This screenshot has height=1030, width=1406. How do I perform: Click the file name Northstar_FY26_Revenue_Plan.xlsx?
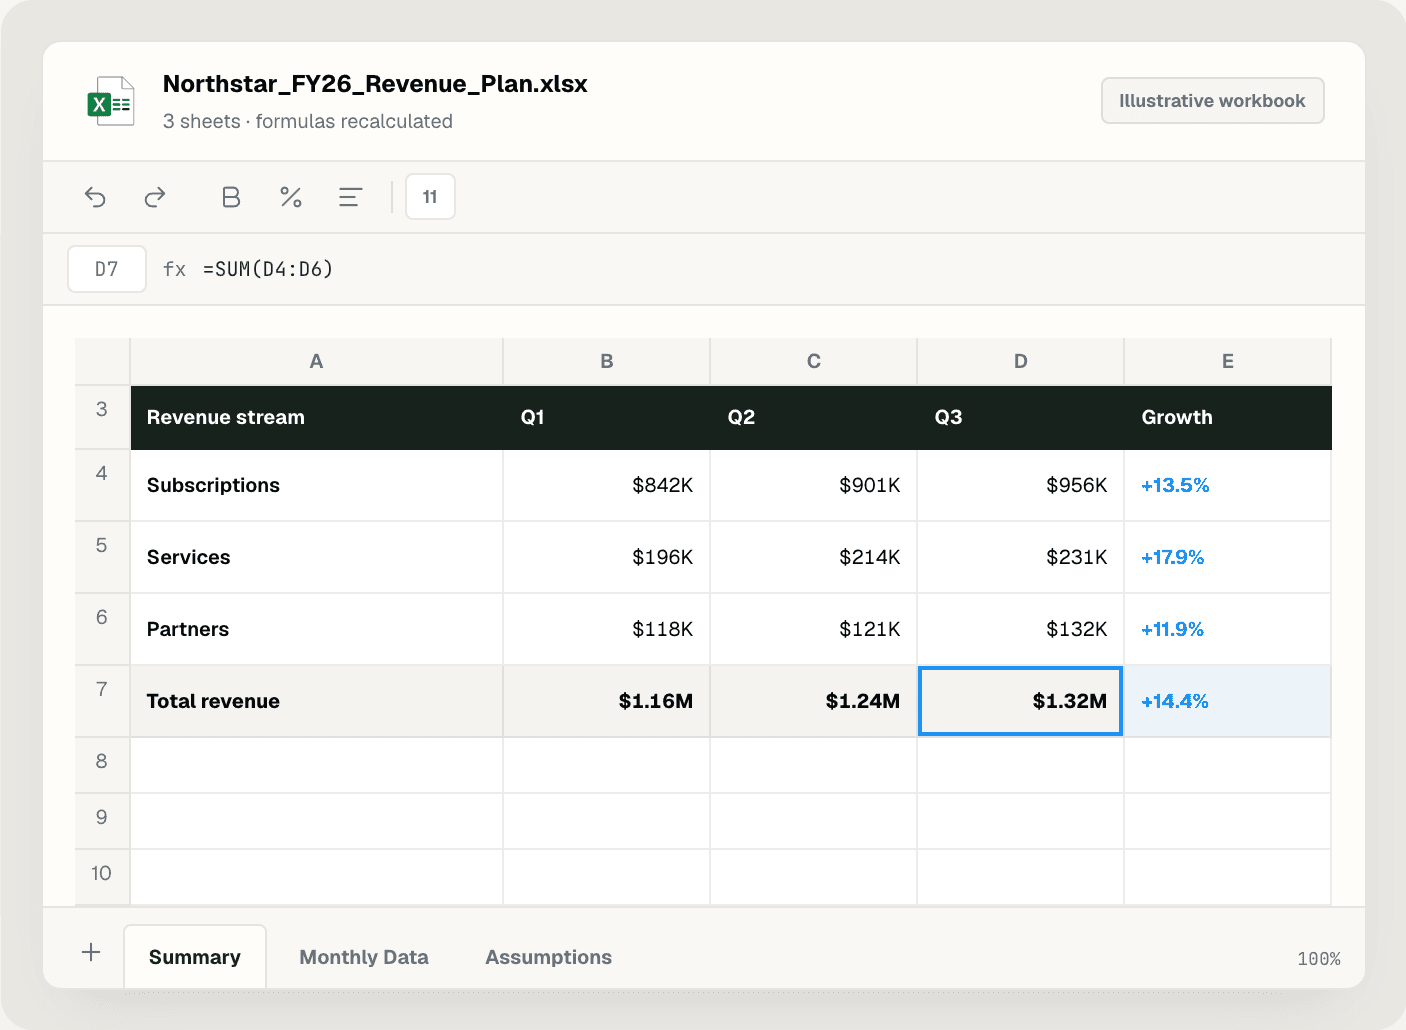click(x=375, y=84)
